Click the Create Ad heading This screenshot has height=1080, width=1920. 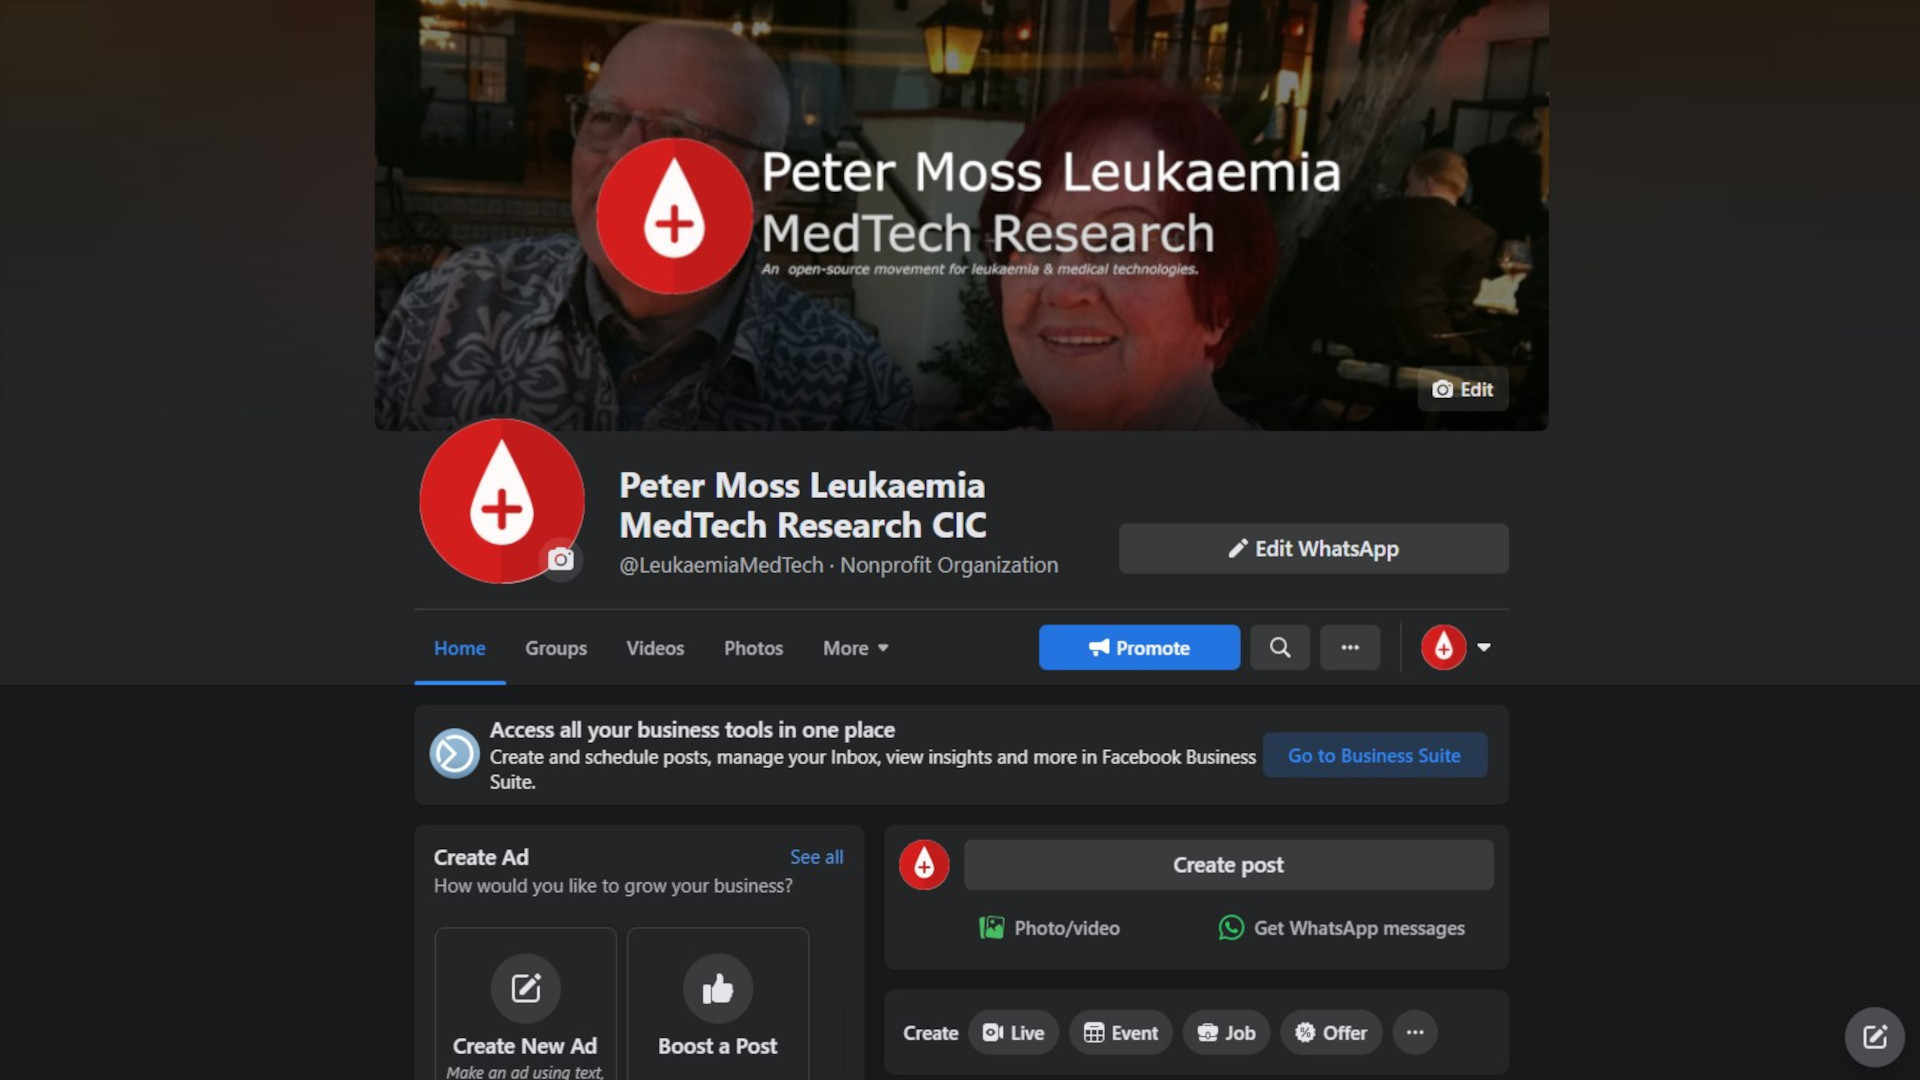481,857
